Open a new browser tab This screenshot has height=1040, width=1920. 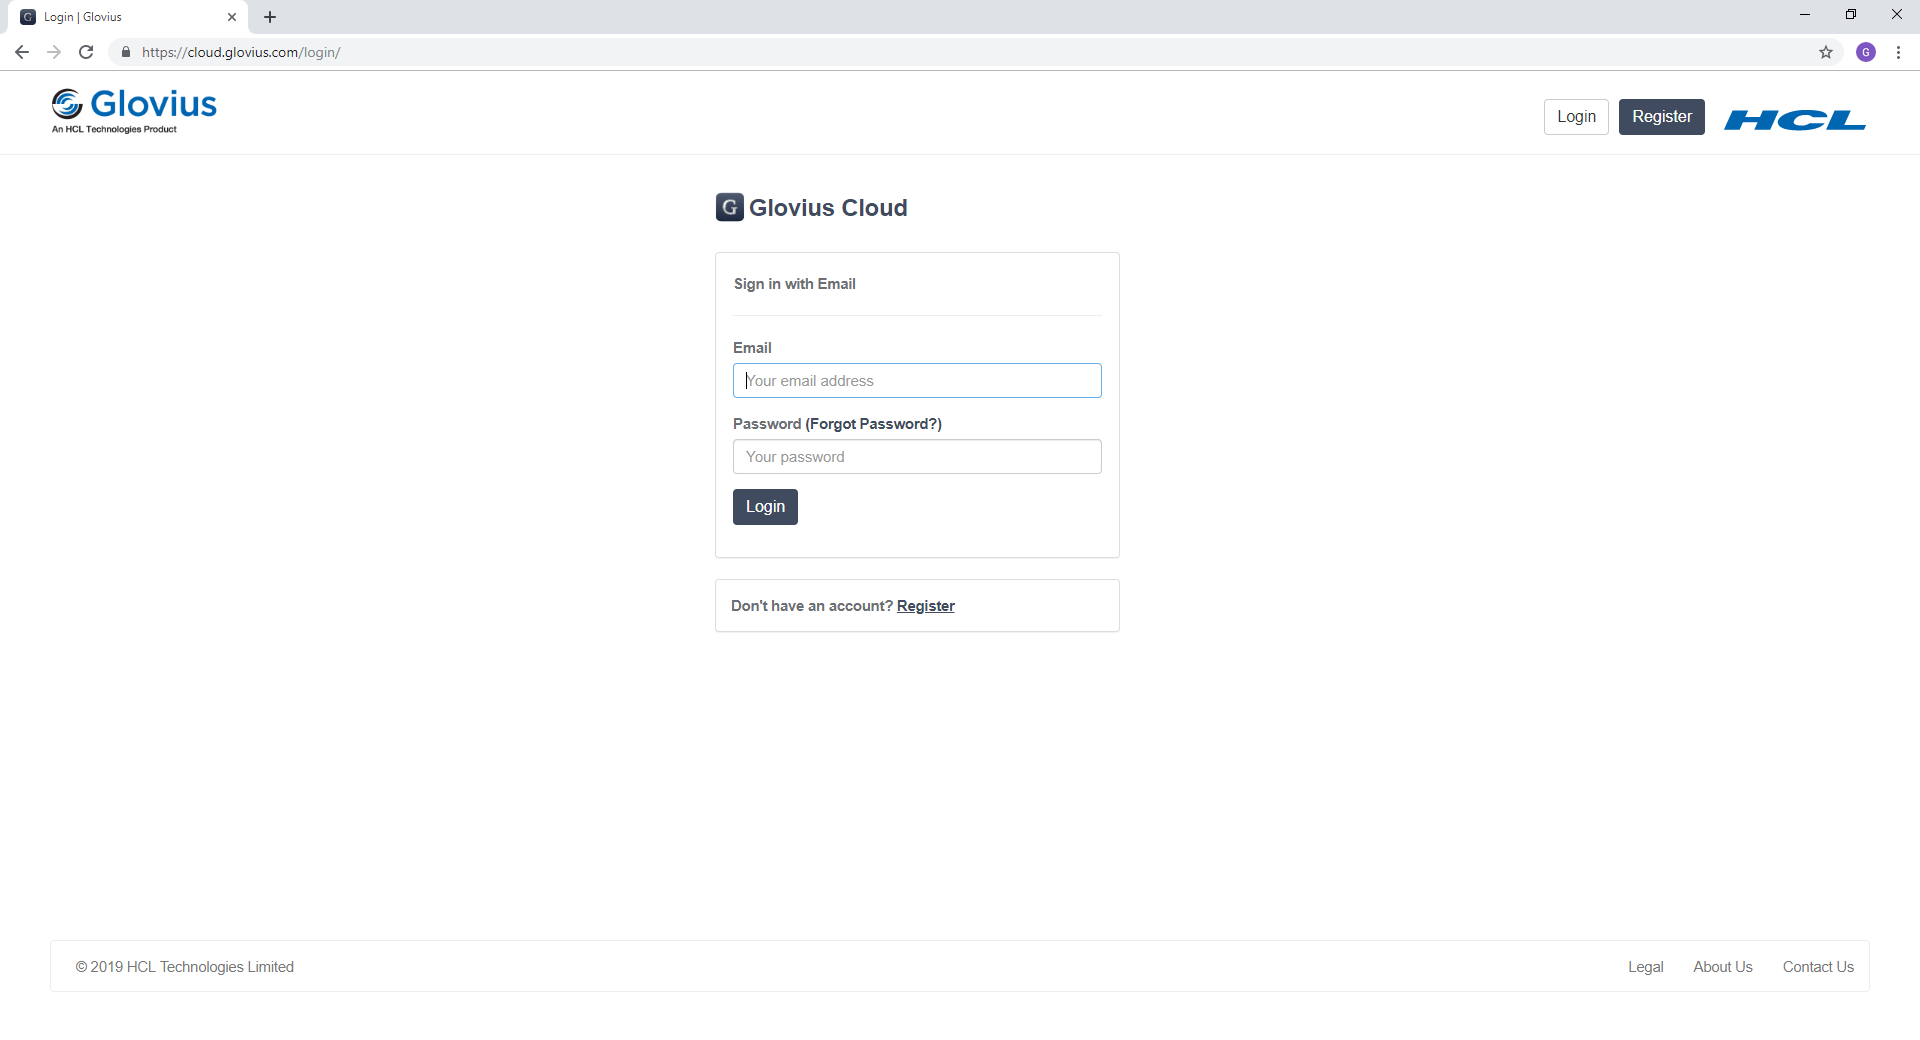click(270, 17)
